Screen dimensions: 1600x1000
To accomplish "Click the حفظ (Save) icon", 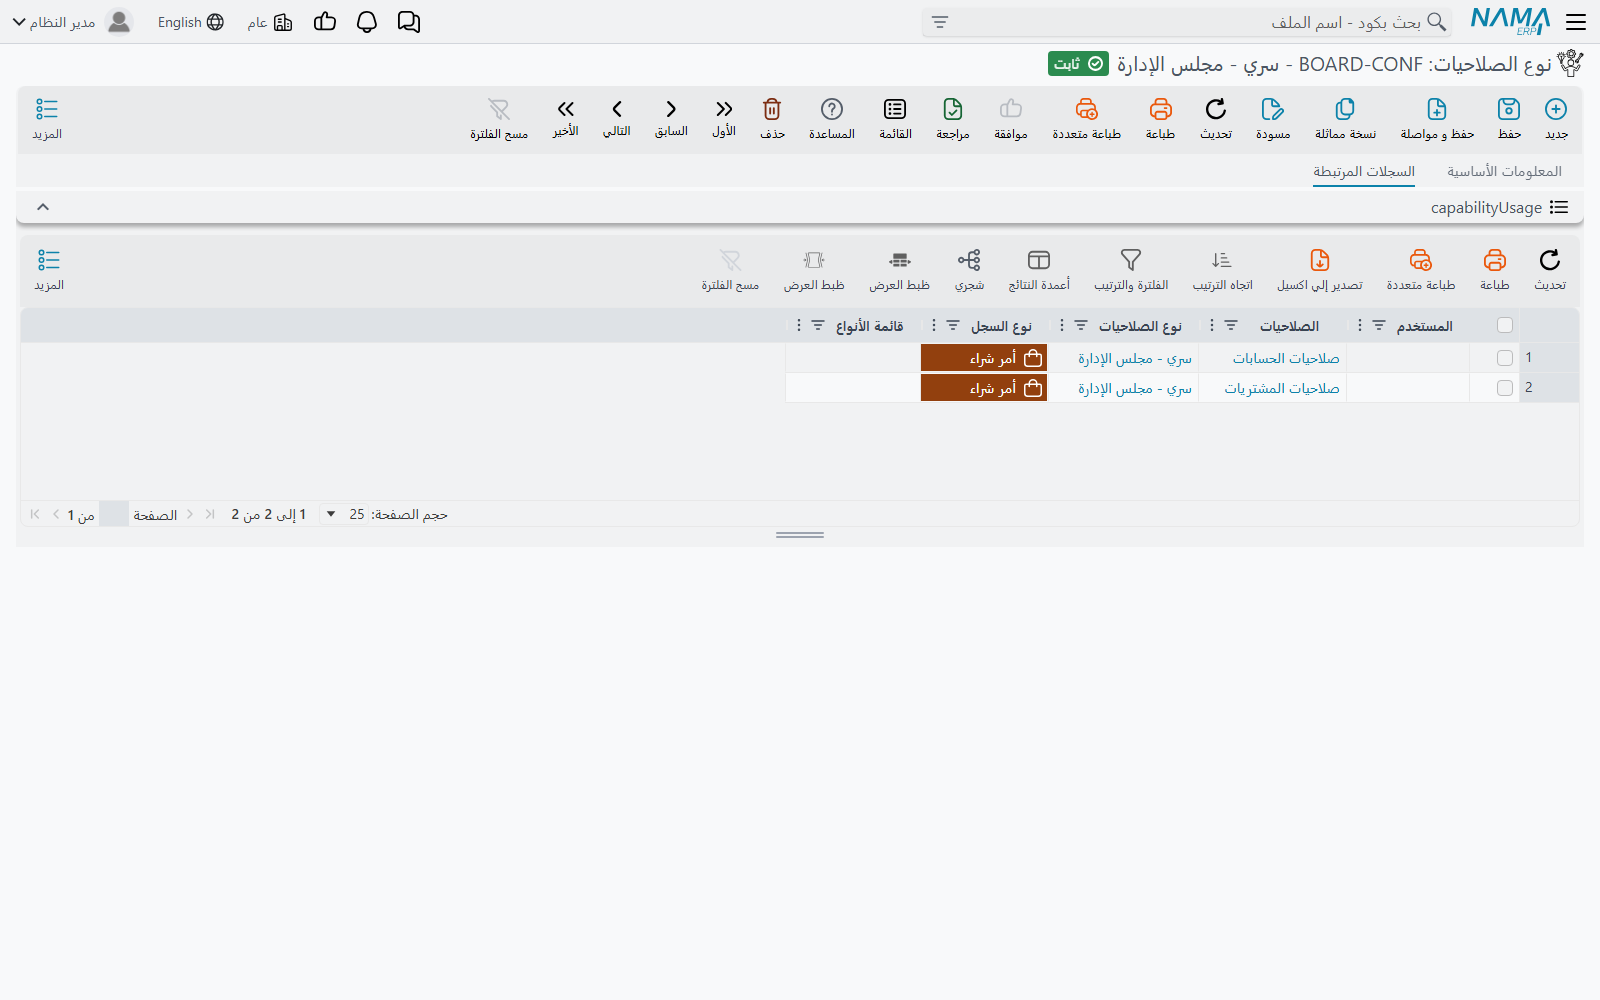I will (1509, 109).
